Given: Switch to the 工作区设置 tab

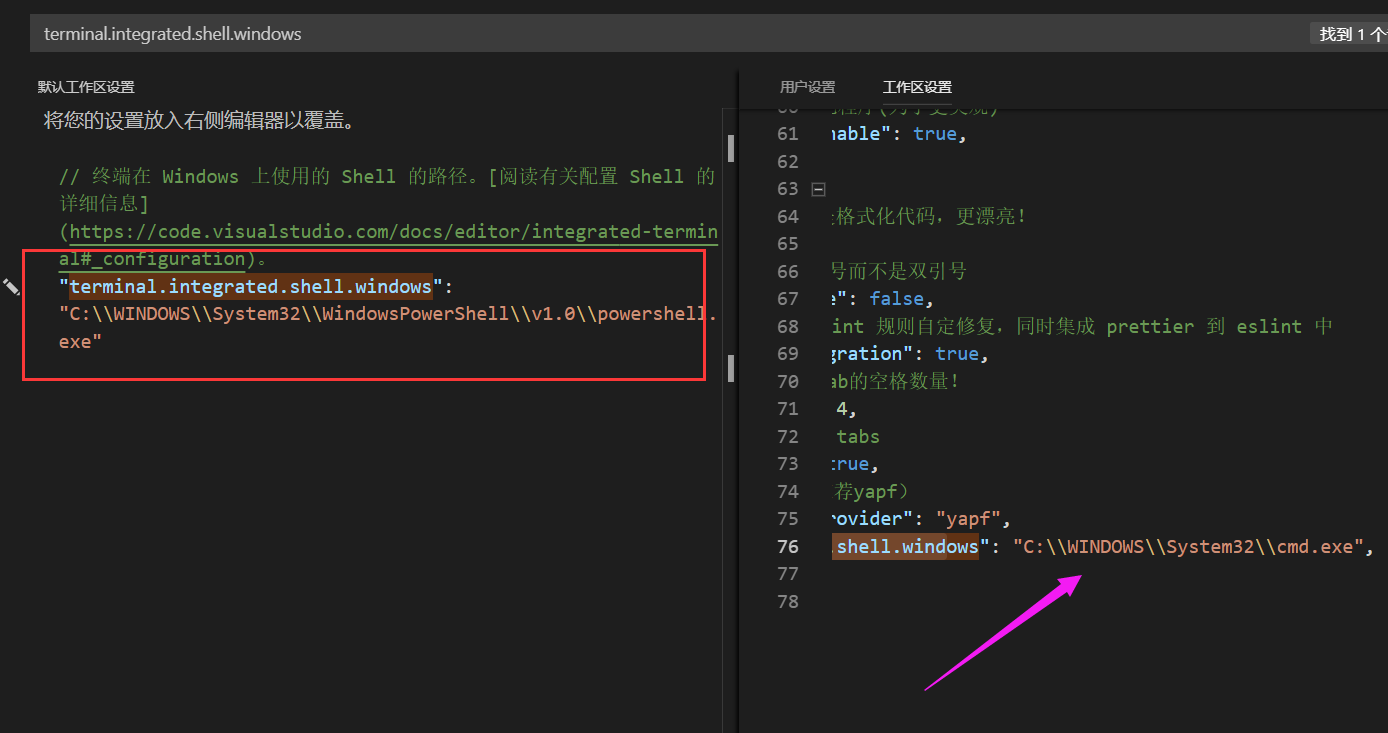Looking at the screenshot, I should [x=917, y=87].
